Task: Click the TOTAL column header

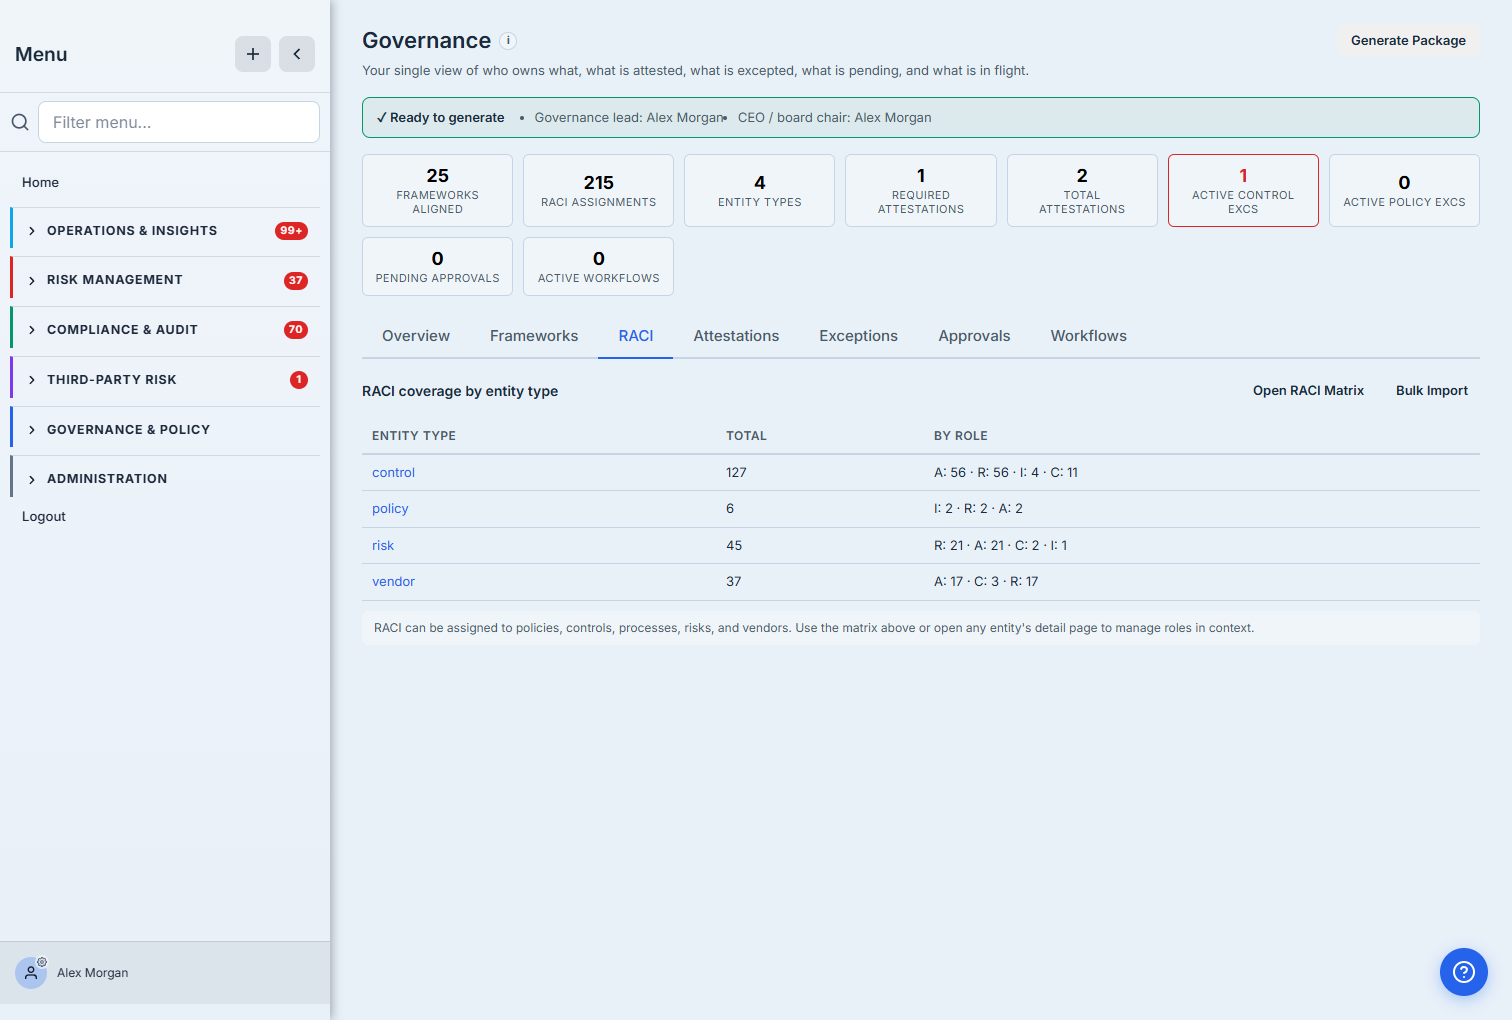Action: [746, 436]
